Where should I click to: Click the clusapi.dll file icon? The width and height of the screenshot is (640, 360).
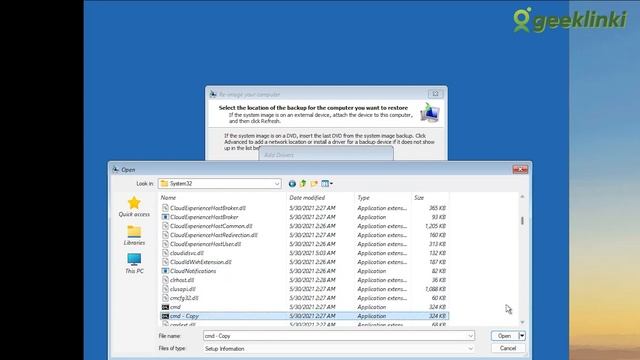tap(165, 289)
